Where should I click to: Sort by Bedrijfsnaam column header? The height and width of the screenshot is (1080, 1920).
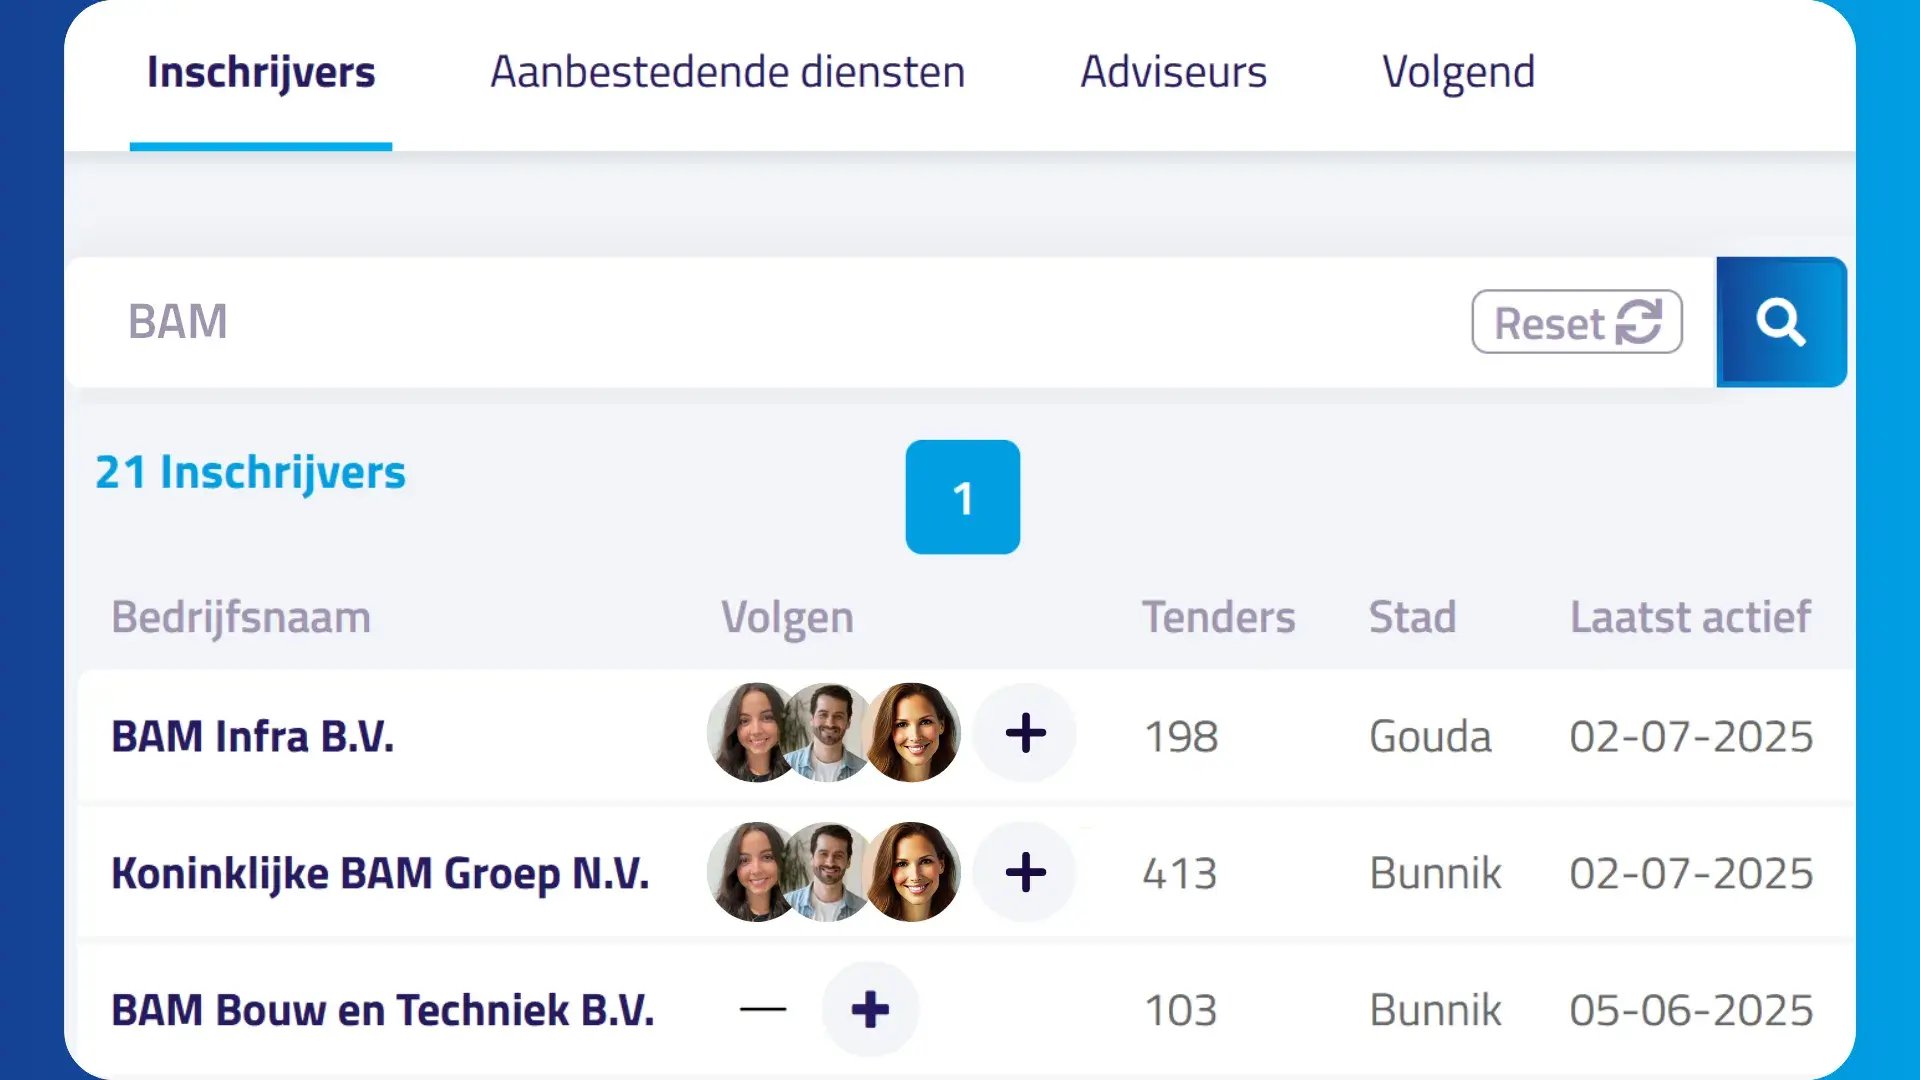point(241,617)
